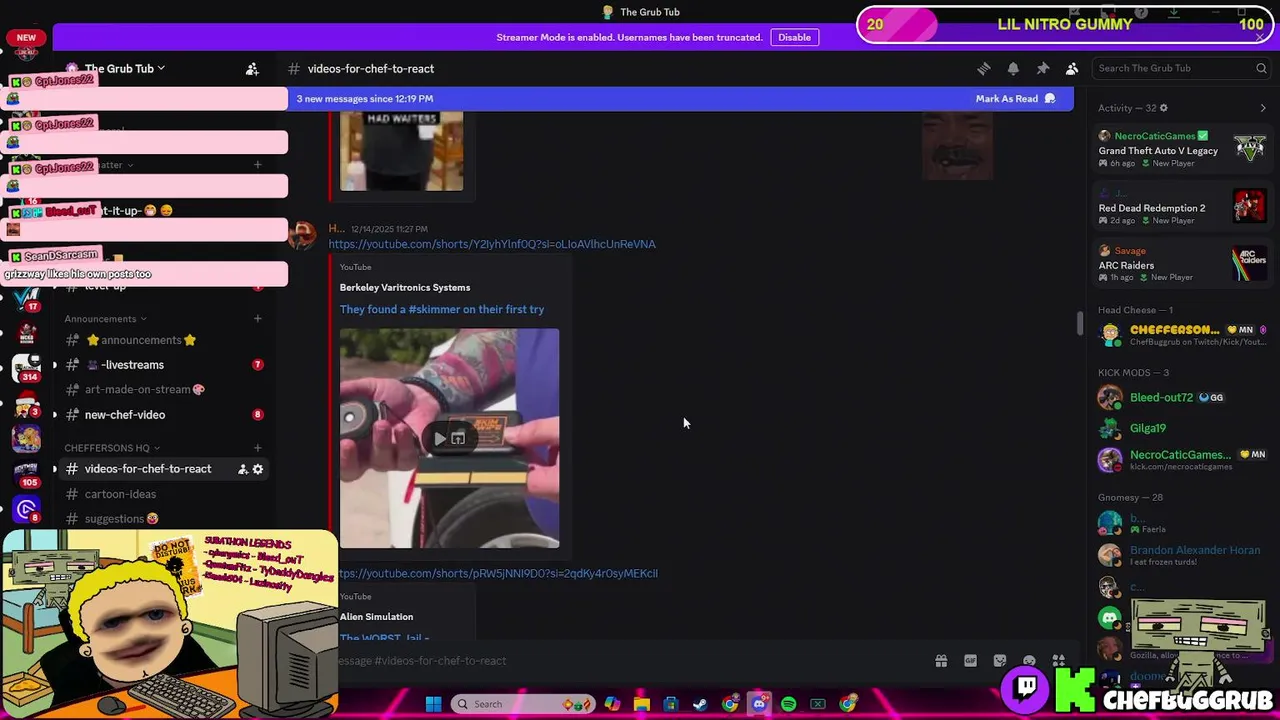Viewport: 1280px width, 720px height.
Task: Click the search magnifier icon
Action: 1261,68
